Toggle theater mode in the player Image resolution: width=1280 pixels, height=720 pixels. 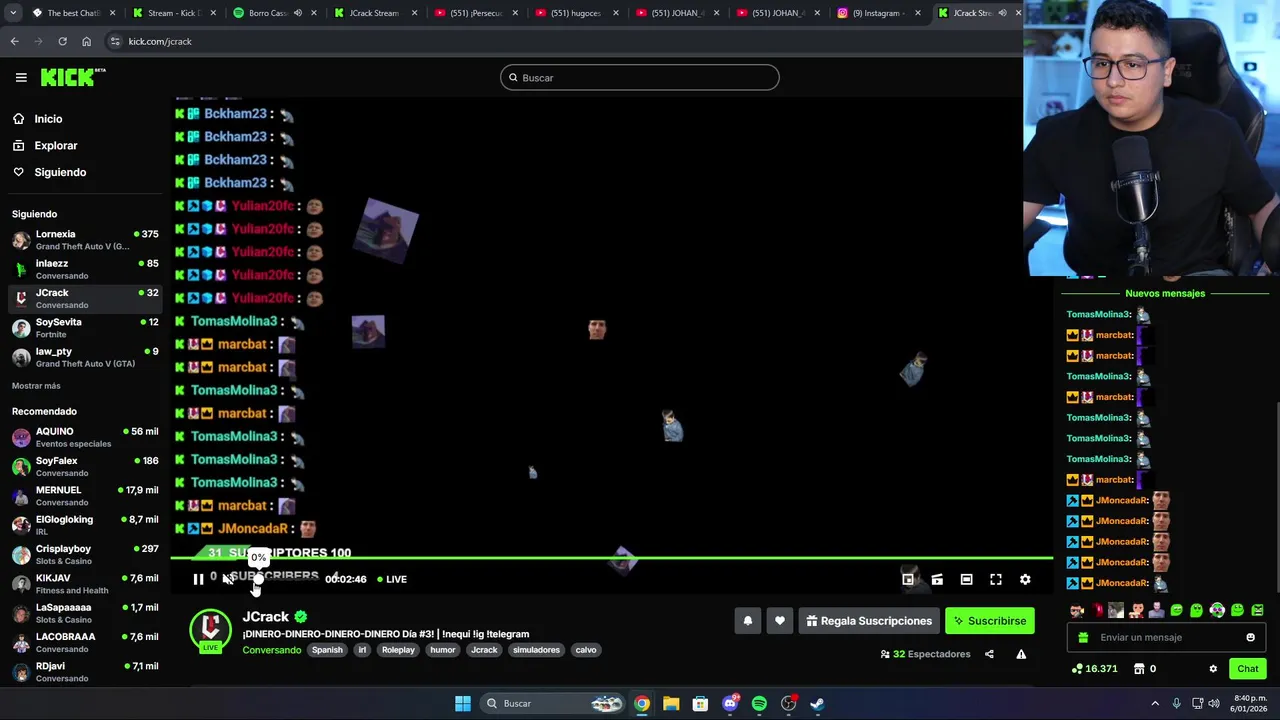tap(966, 579)
